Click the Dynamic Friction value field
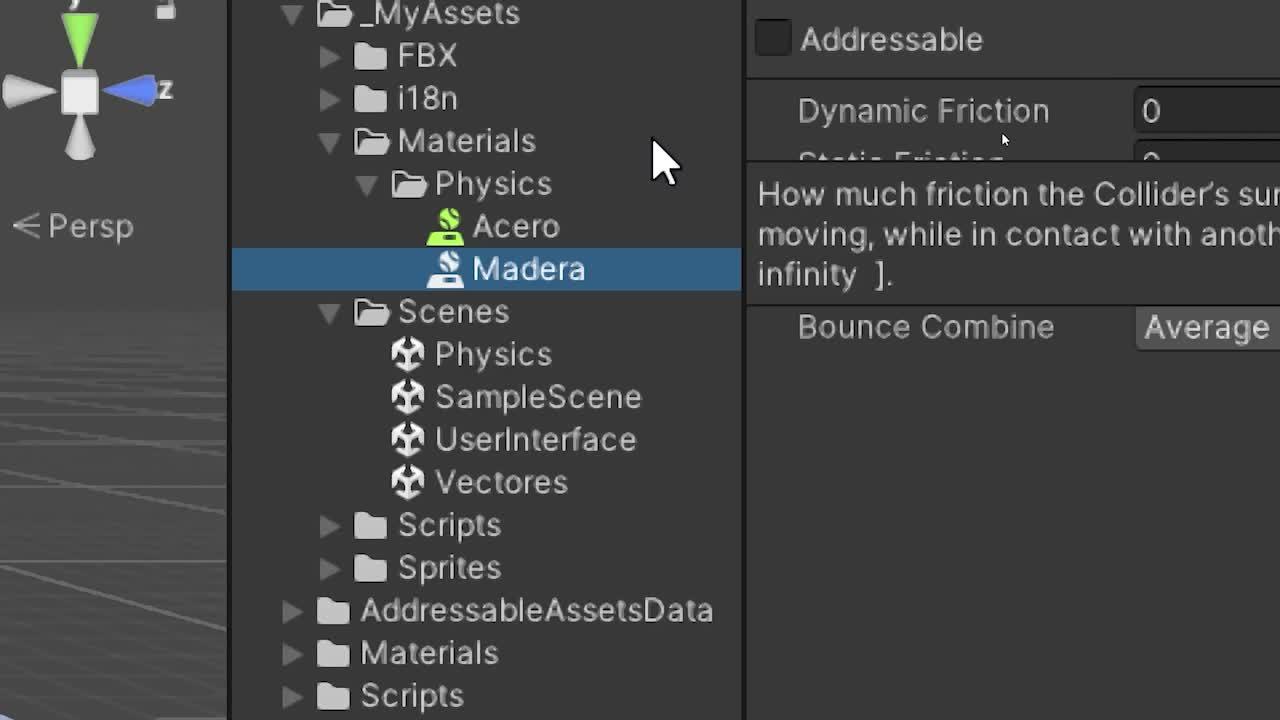This screenshot has height=720, width=1280. tap(1207, 111)
